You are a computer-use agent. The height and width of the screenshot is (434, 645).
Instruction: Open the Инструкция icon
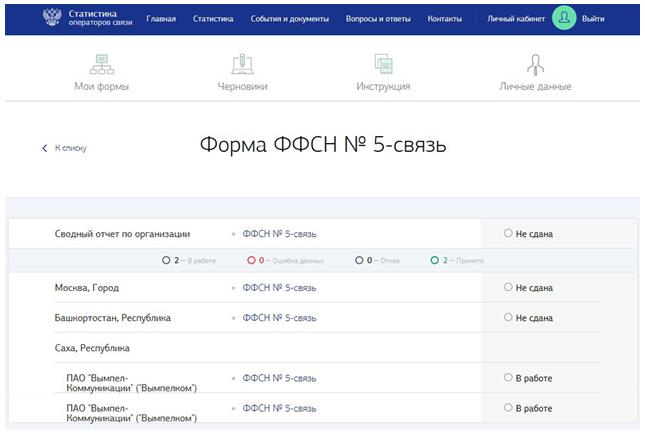pos(383,65)
